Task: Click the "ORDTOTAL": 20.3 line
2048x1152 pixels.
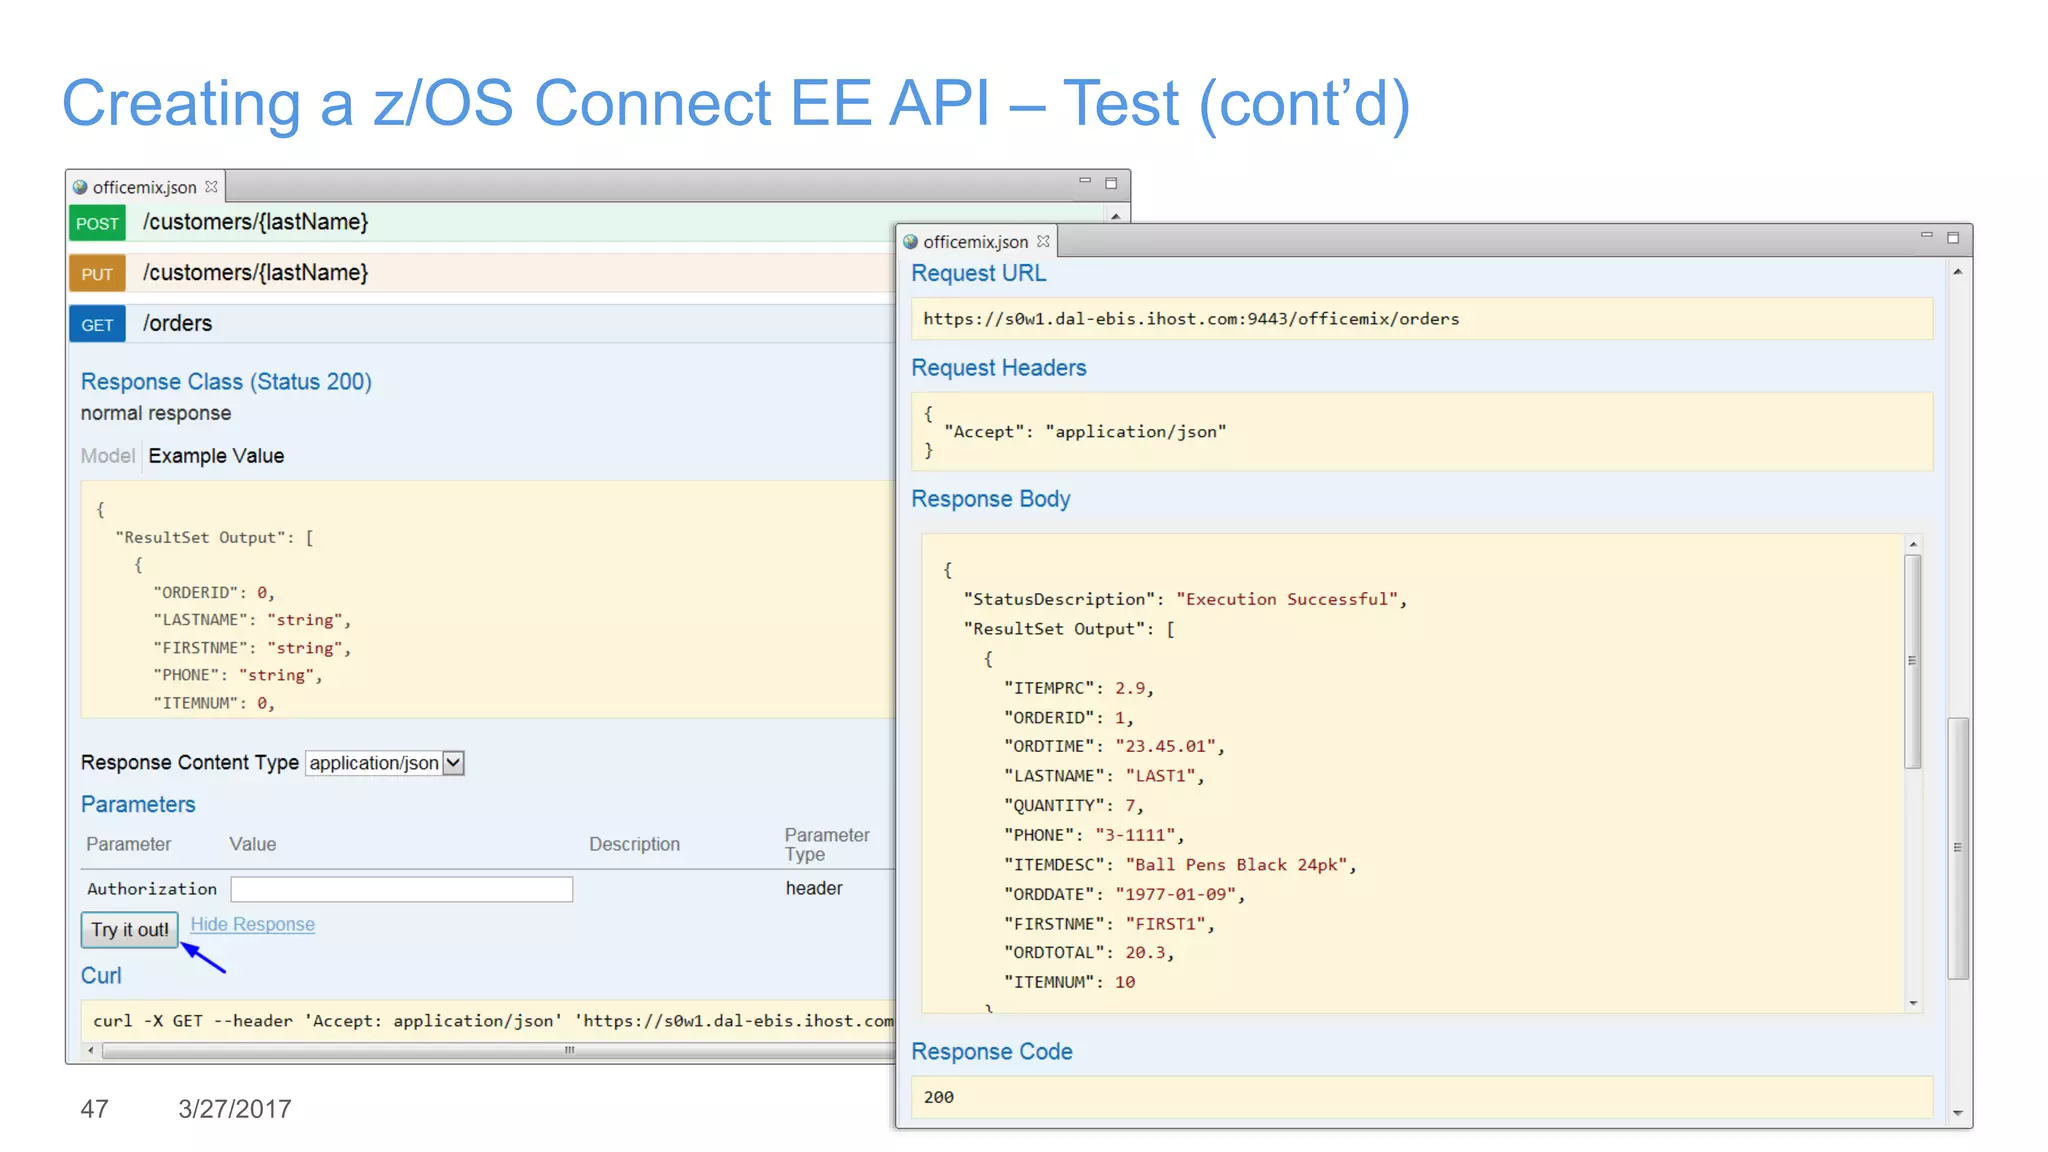Action: point(1088,953)
